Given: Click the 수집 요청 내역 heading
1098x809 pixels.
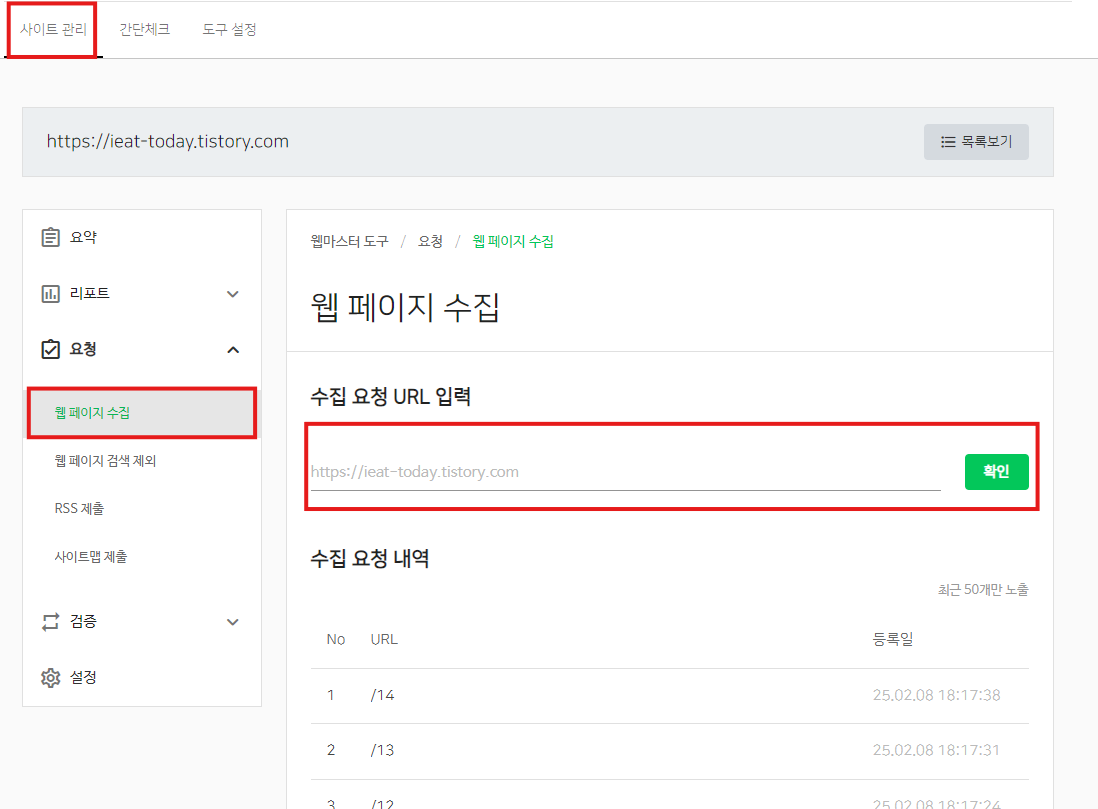Looking at the screenshot, I should coord(370,559).
